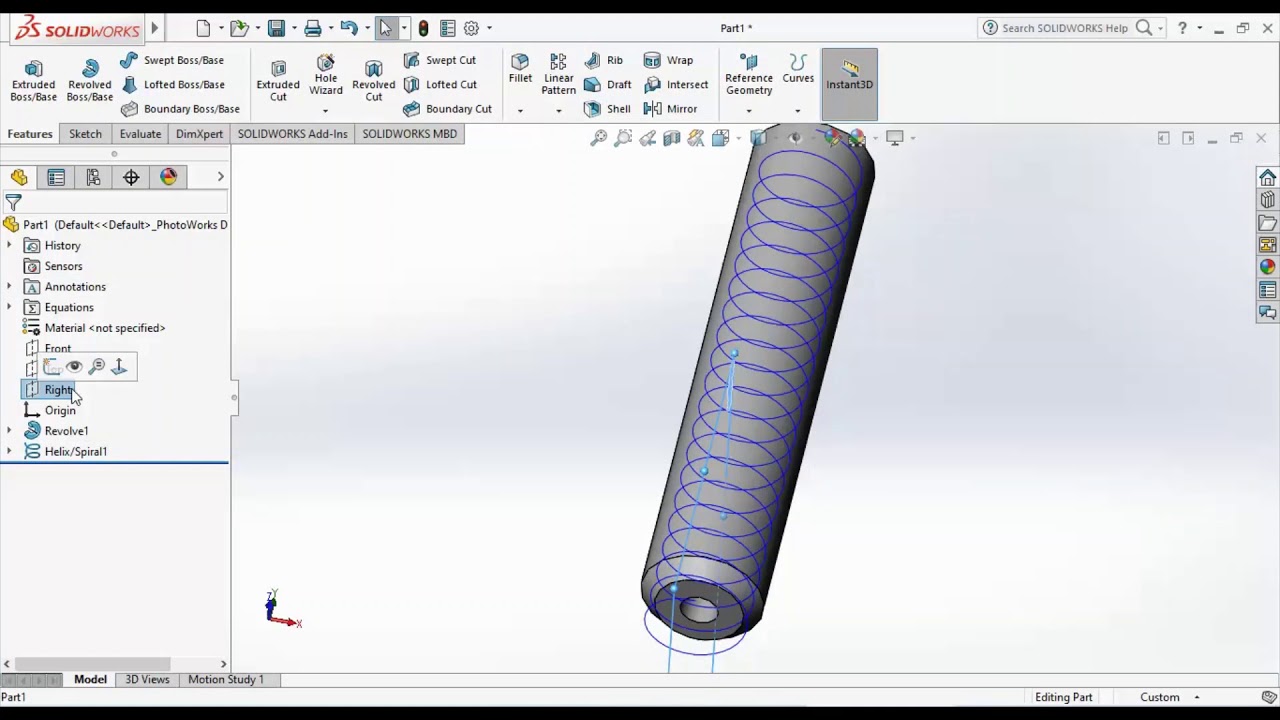Screen dimensions: 1280x720
Task: Open the PropertyManager tab icon
Action: [x=56, y=177]
